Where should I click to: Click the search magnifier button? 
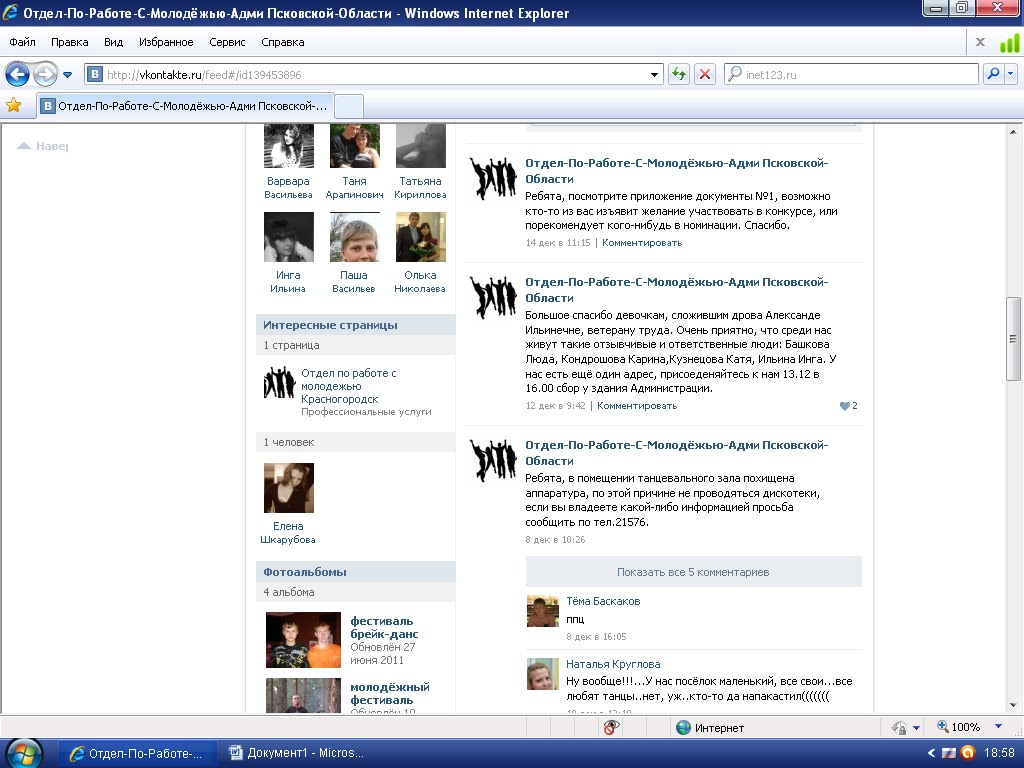point(993,74)
